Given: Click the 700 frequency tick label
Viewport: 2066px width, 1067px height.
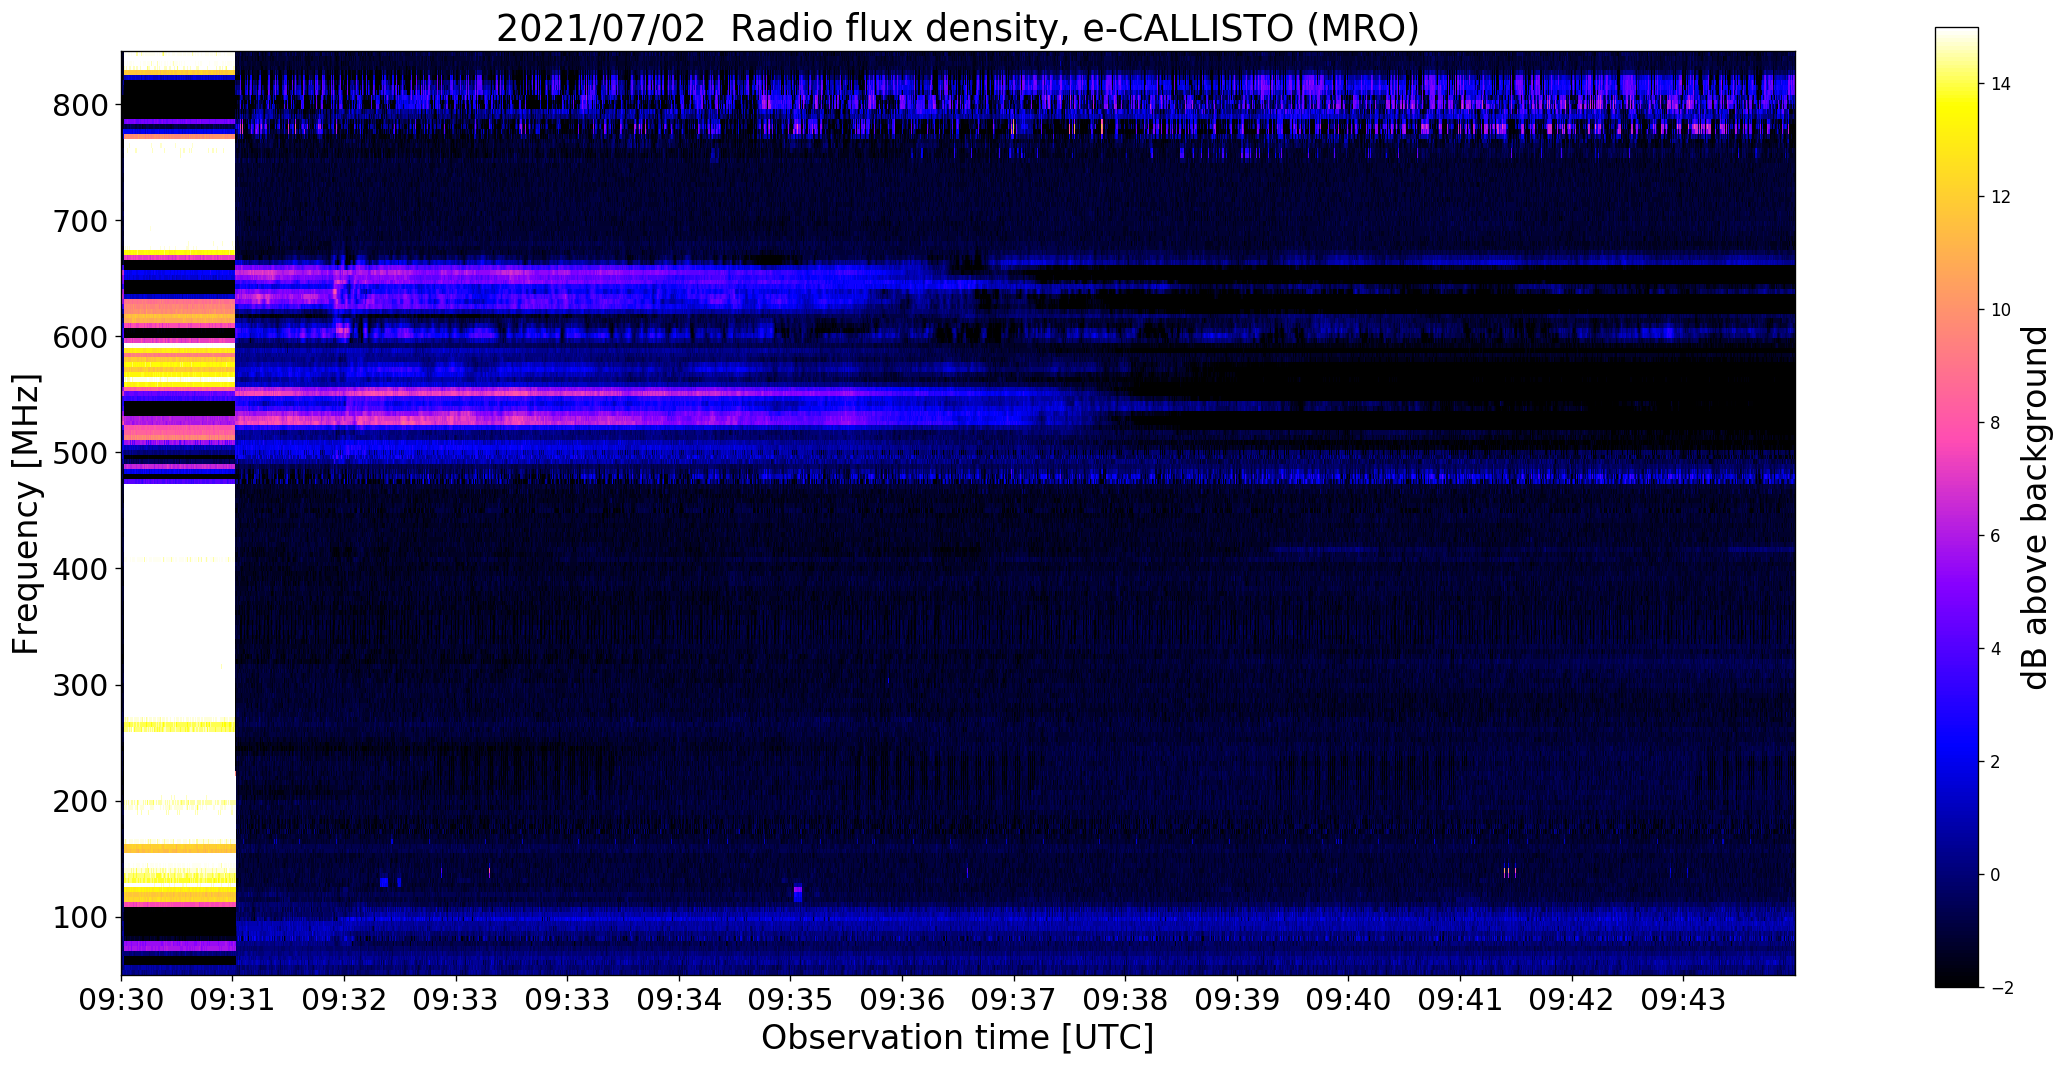Looking at the screenshot, I should click(80, 221).
